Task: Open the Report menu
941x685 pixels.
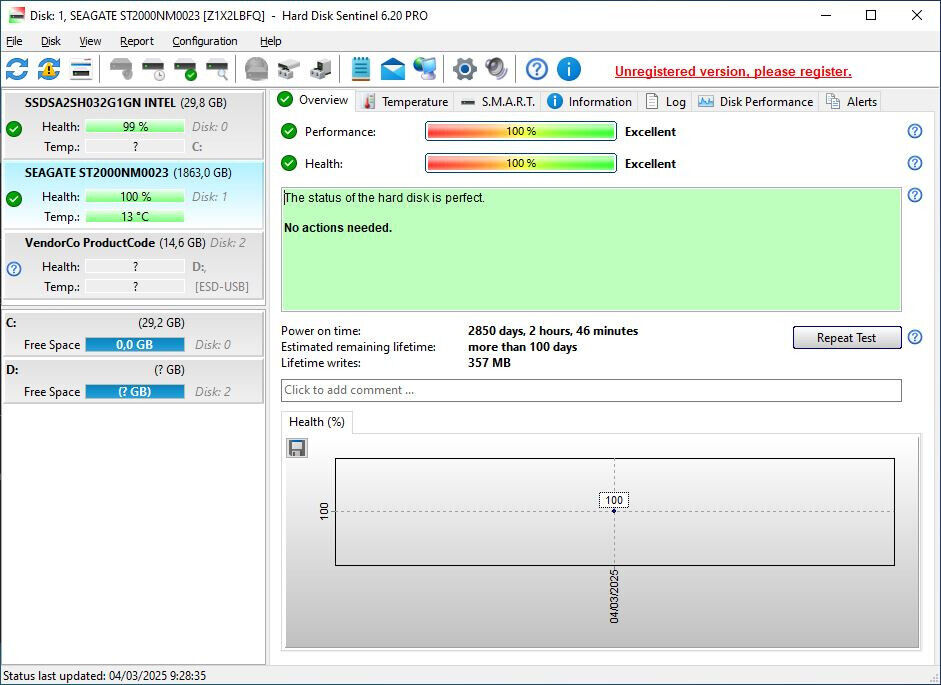Action: (137, 41)
